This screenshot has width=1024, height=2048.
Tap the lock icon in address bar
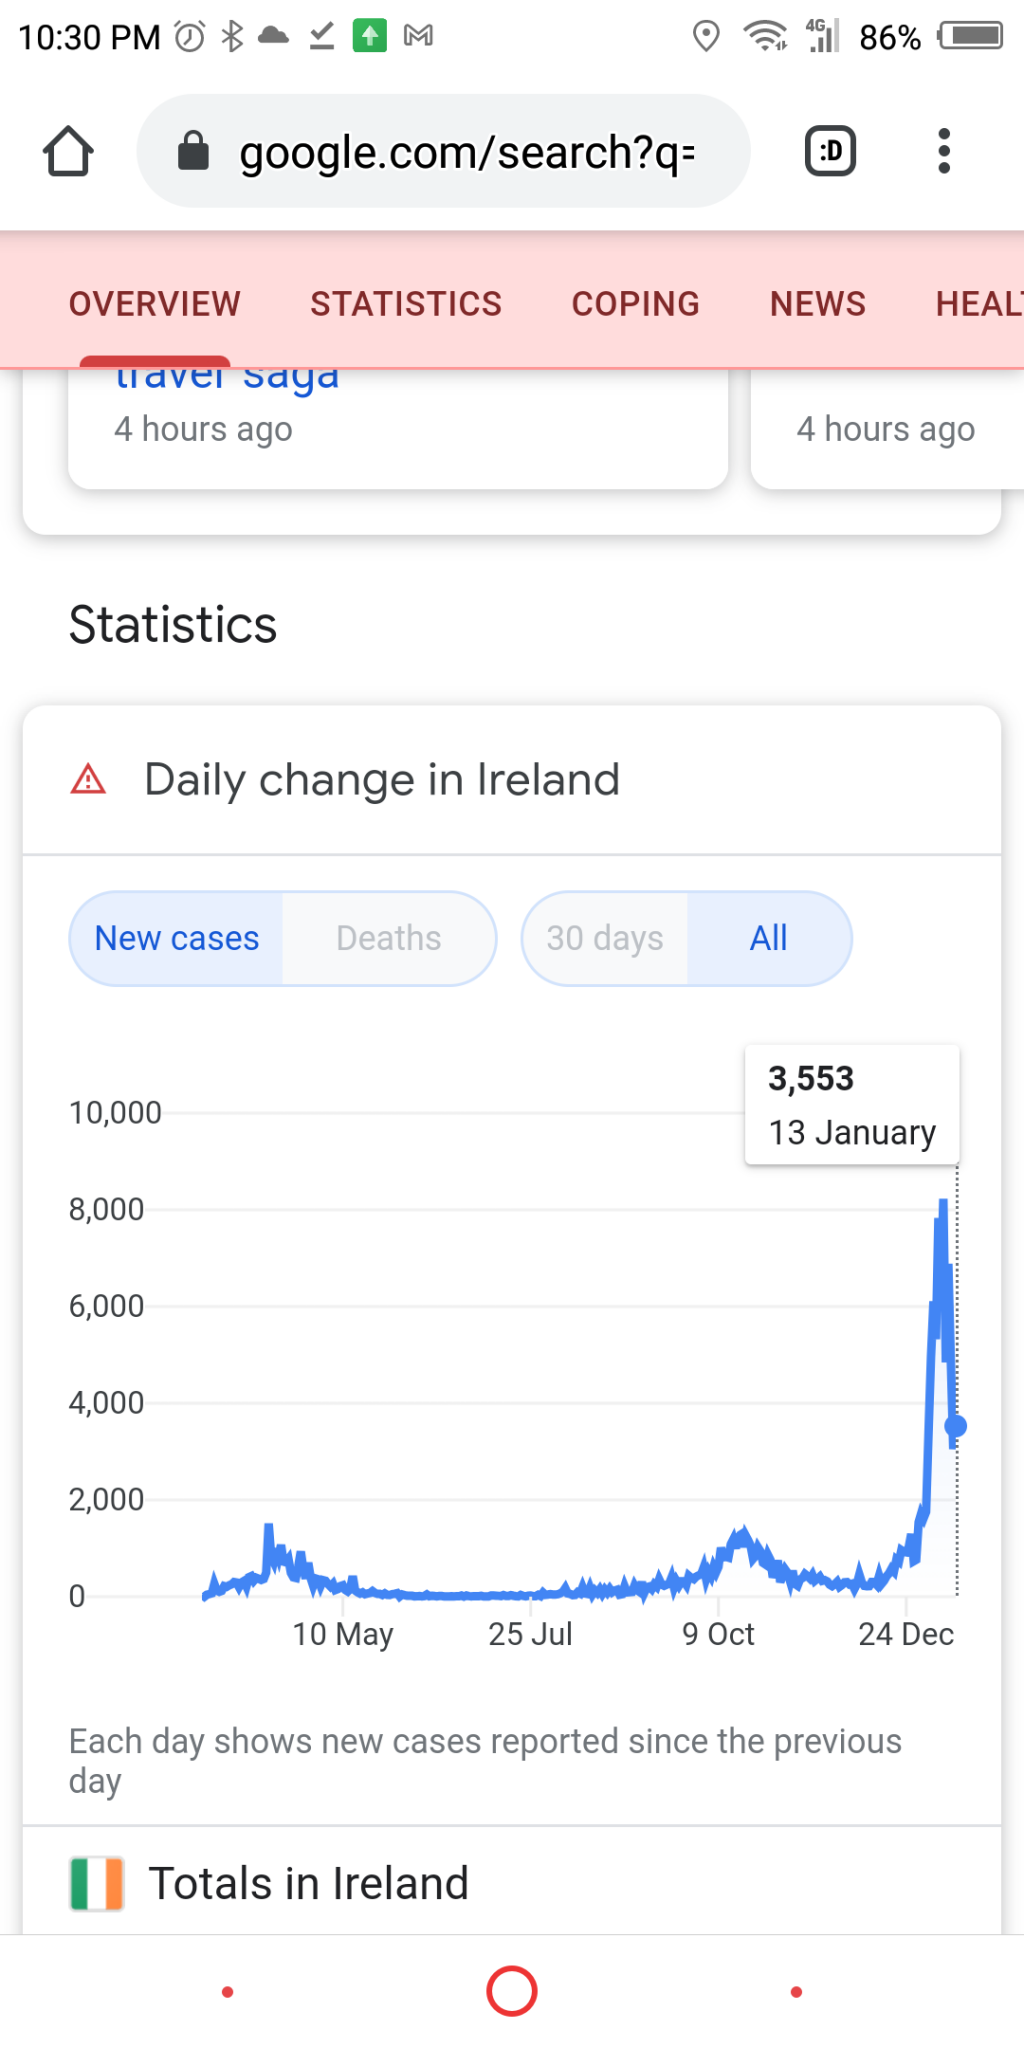click(x=193, y=152)
